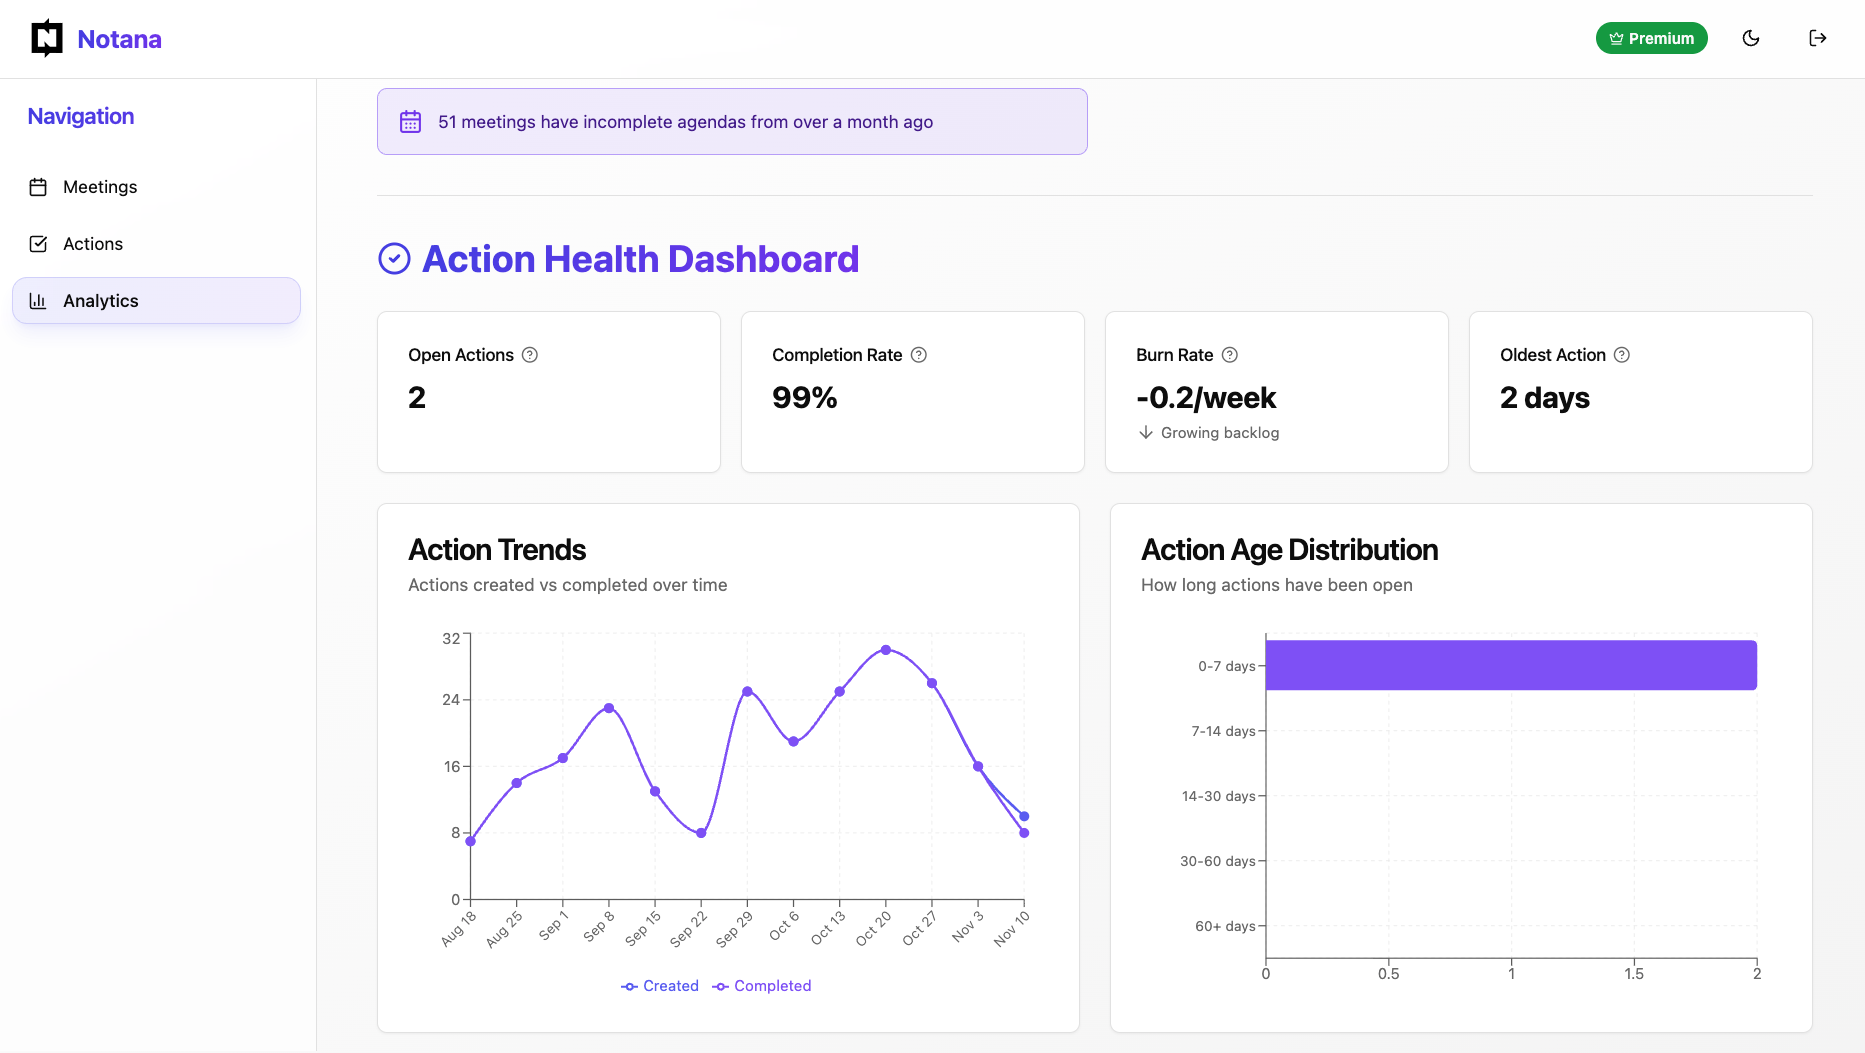Click the logout icon in the header
The width and height of the screenshot is (1865, 1053).
click(x=1817, y=38)
